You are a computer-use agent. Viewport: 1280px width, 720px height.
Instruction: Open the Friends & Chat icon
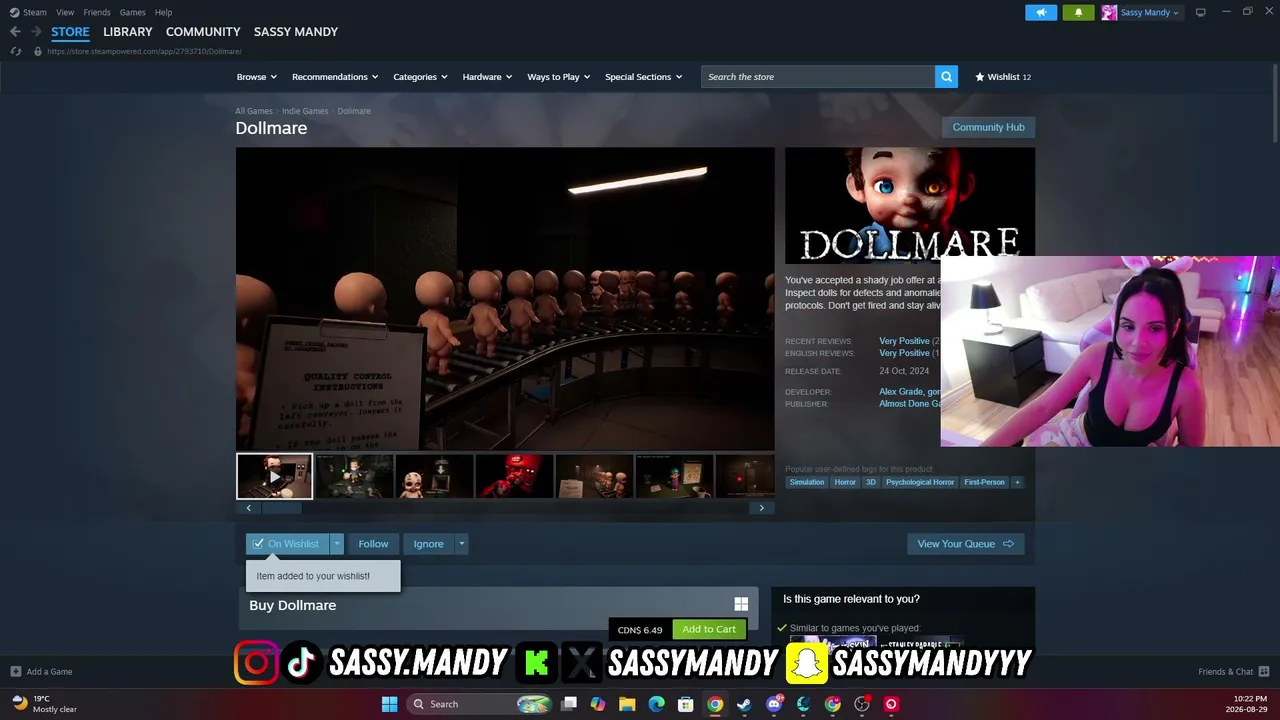pyautogui.click(x=1264, y=672)
